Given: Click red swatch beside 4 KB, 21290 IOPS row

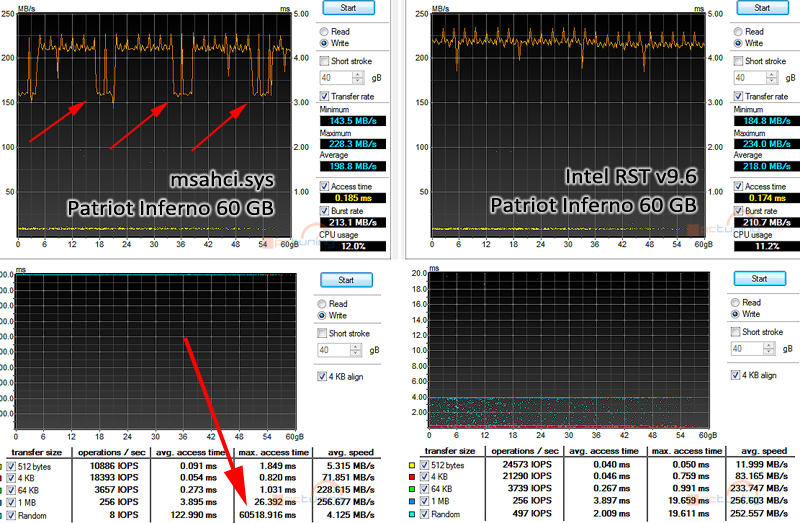Looking at the screenshot, I should (x=412, y=477).
